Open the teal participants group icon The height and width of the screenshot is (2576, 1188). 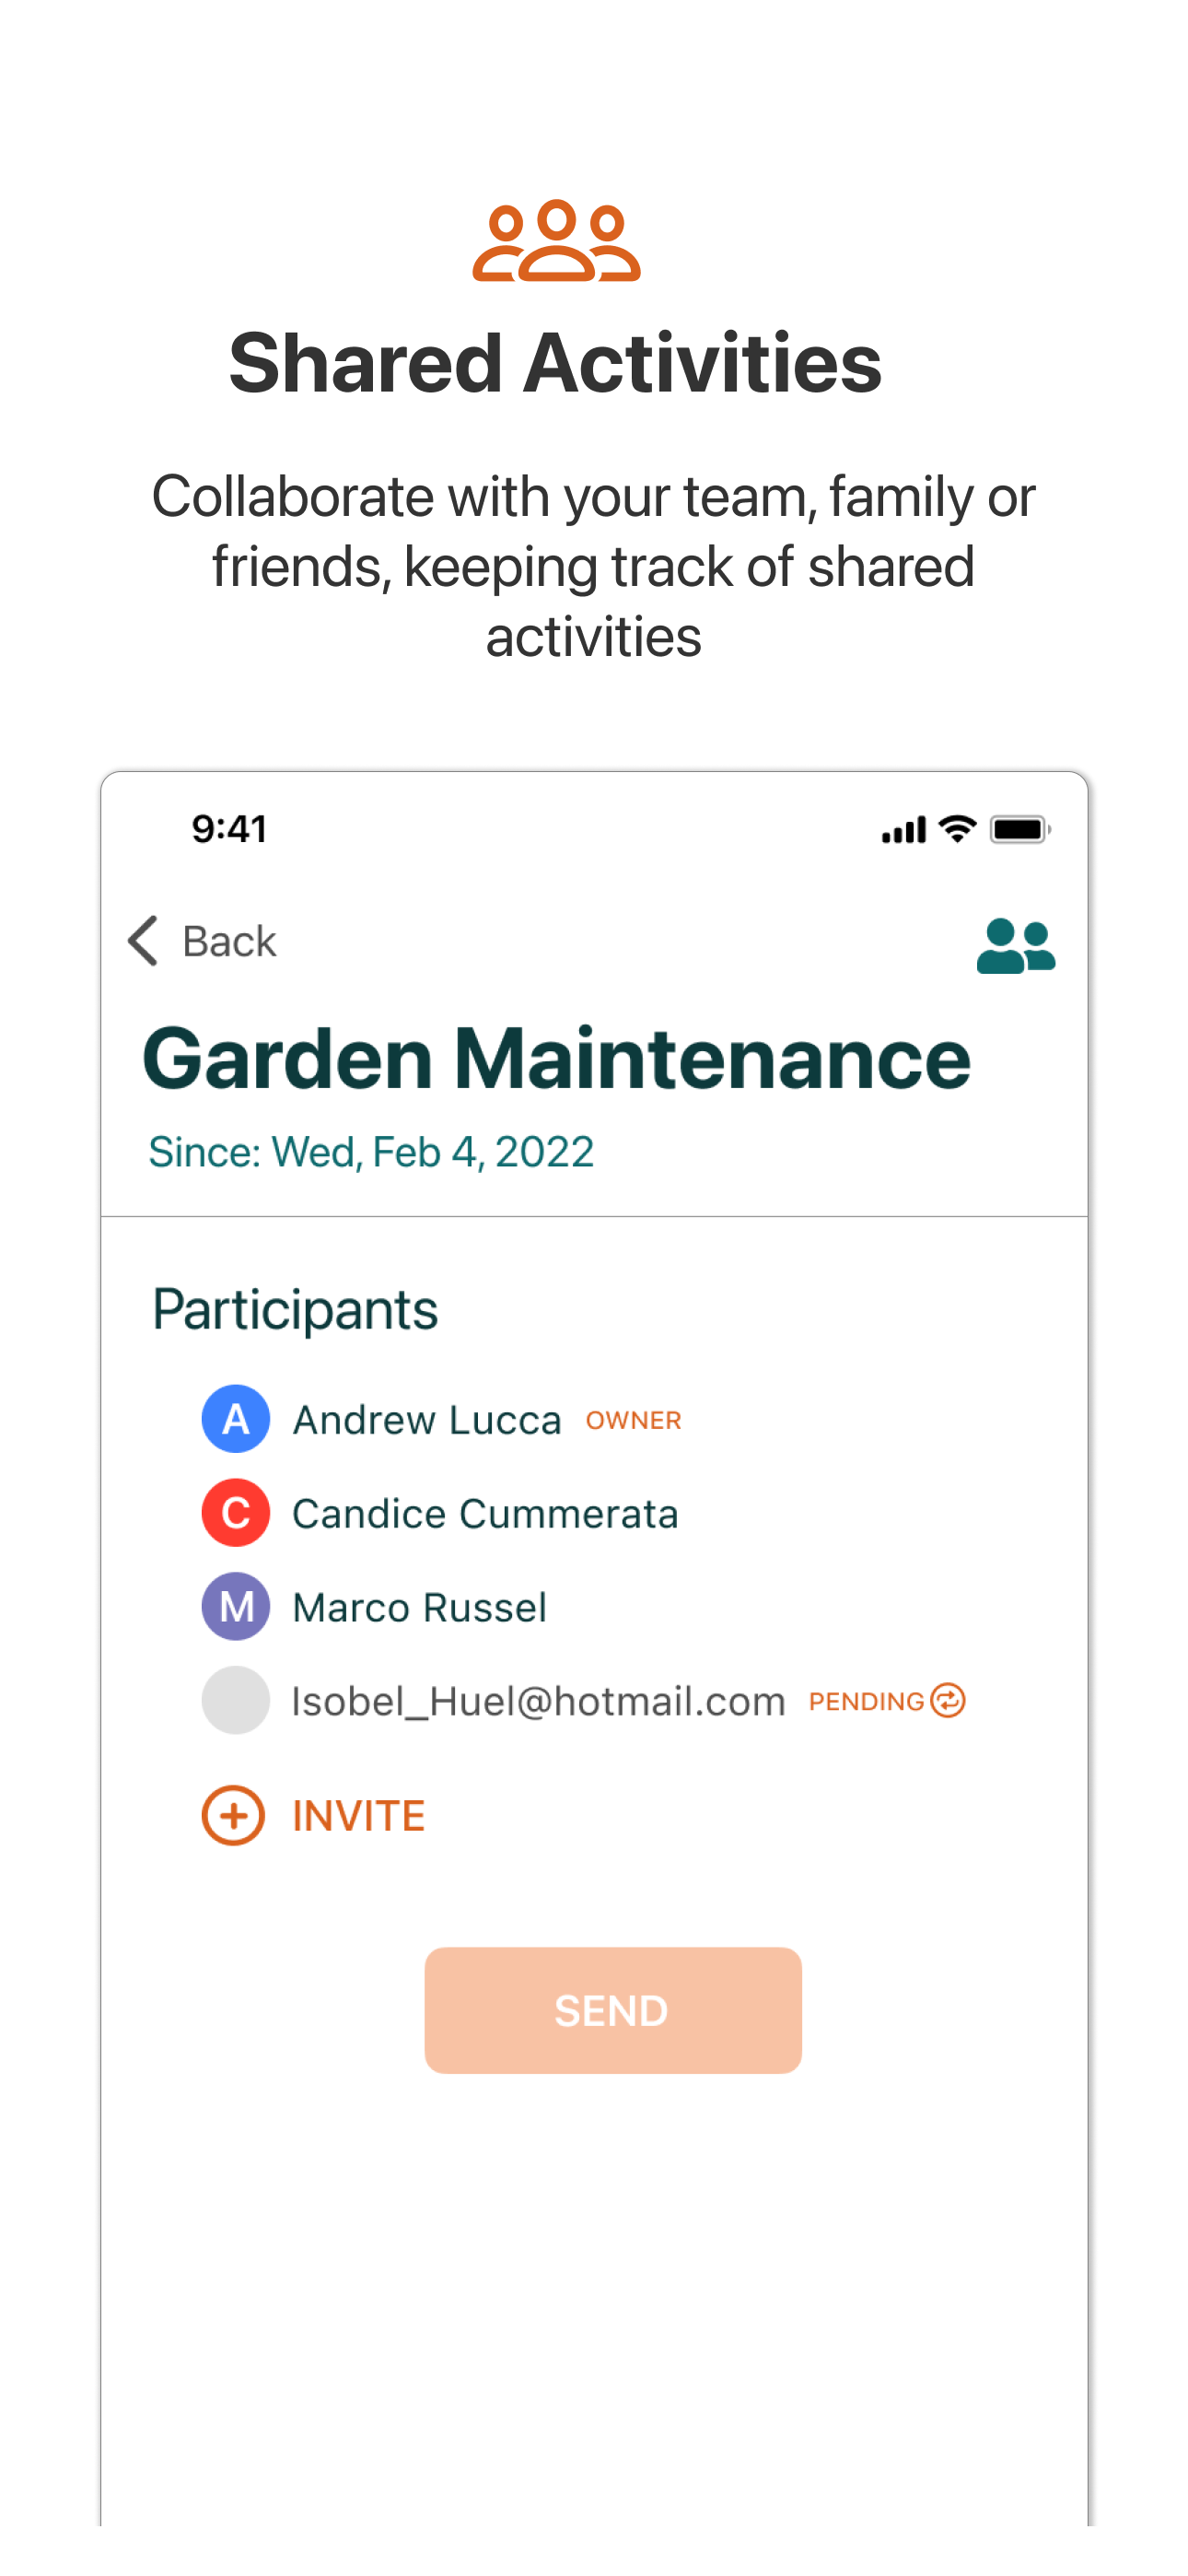(x=1015, y=946)
